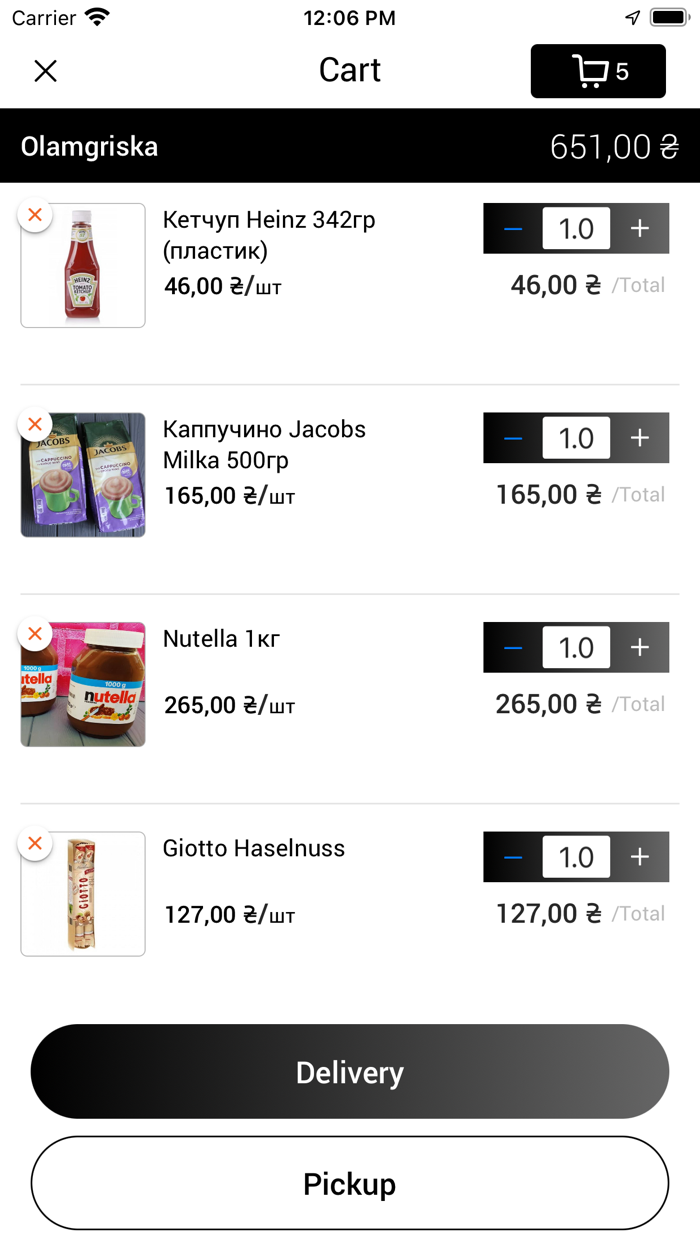This screenshot has width=700, height=1244.
Task: Increase Кетчуп Heinz quantity
Action: [640, 229]
